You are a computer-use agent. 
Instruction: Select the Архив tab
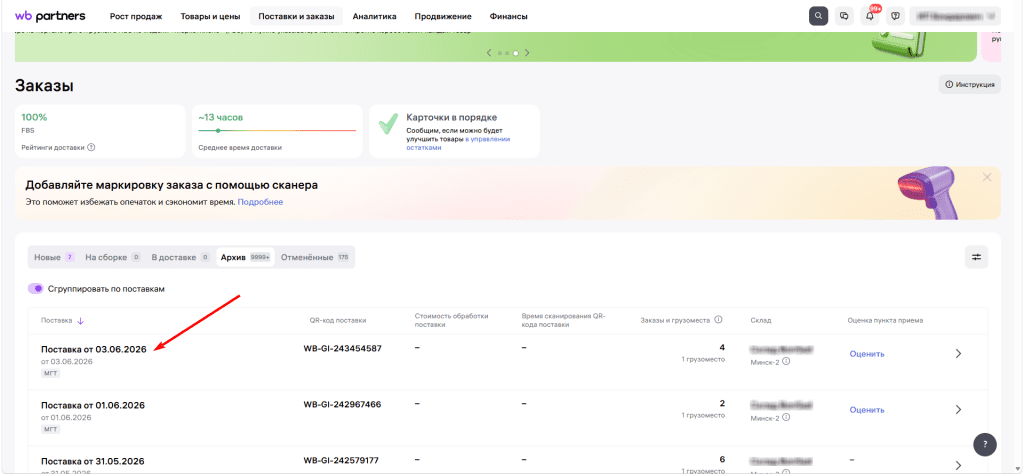pyautogui.click(x=245, y=257)
